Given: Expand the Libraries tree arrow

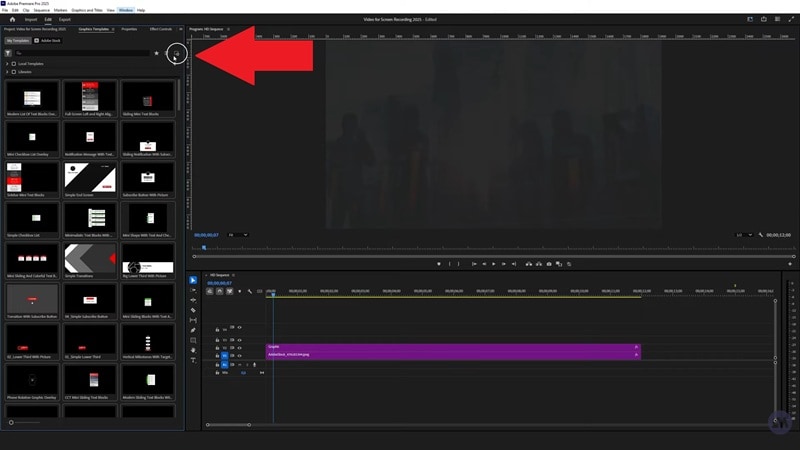Looking at the screenshot, I should point(7,72).
